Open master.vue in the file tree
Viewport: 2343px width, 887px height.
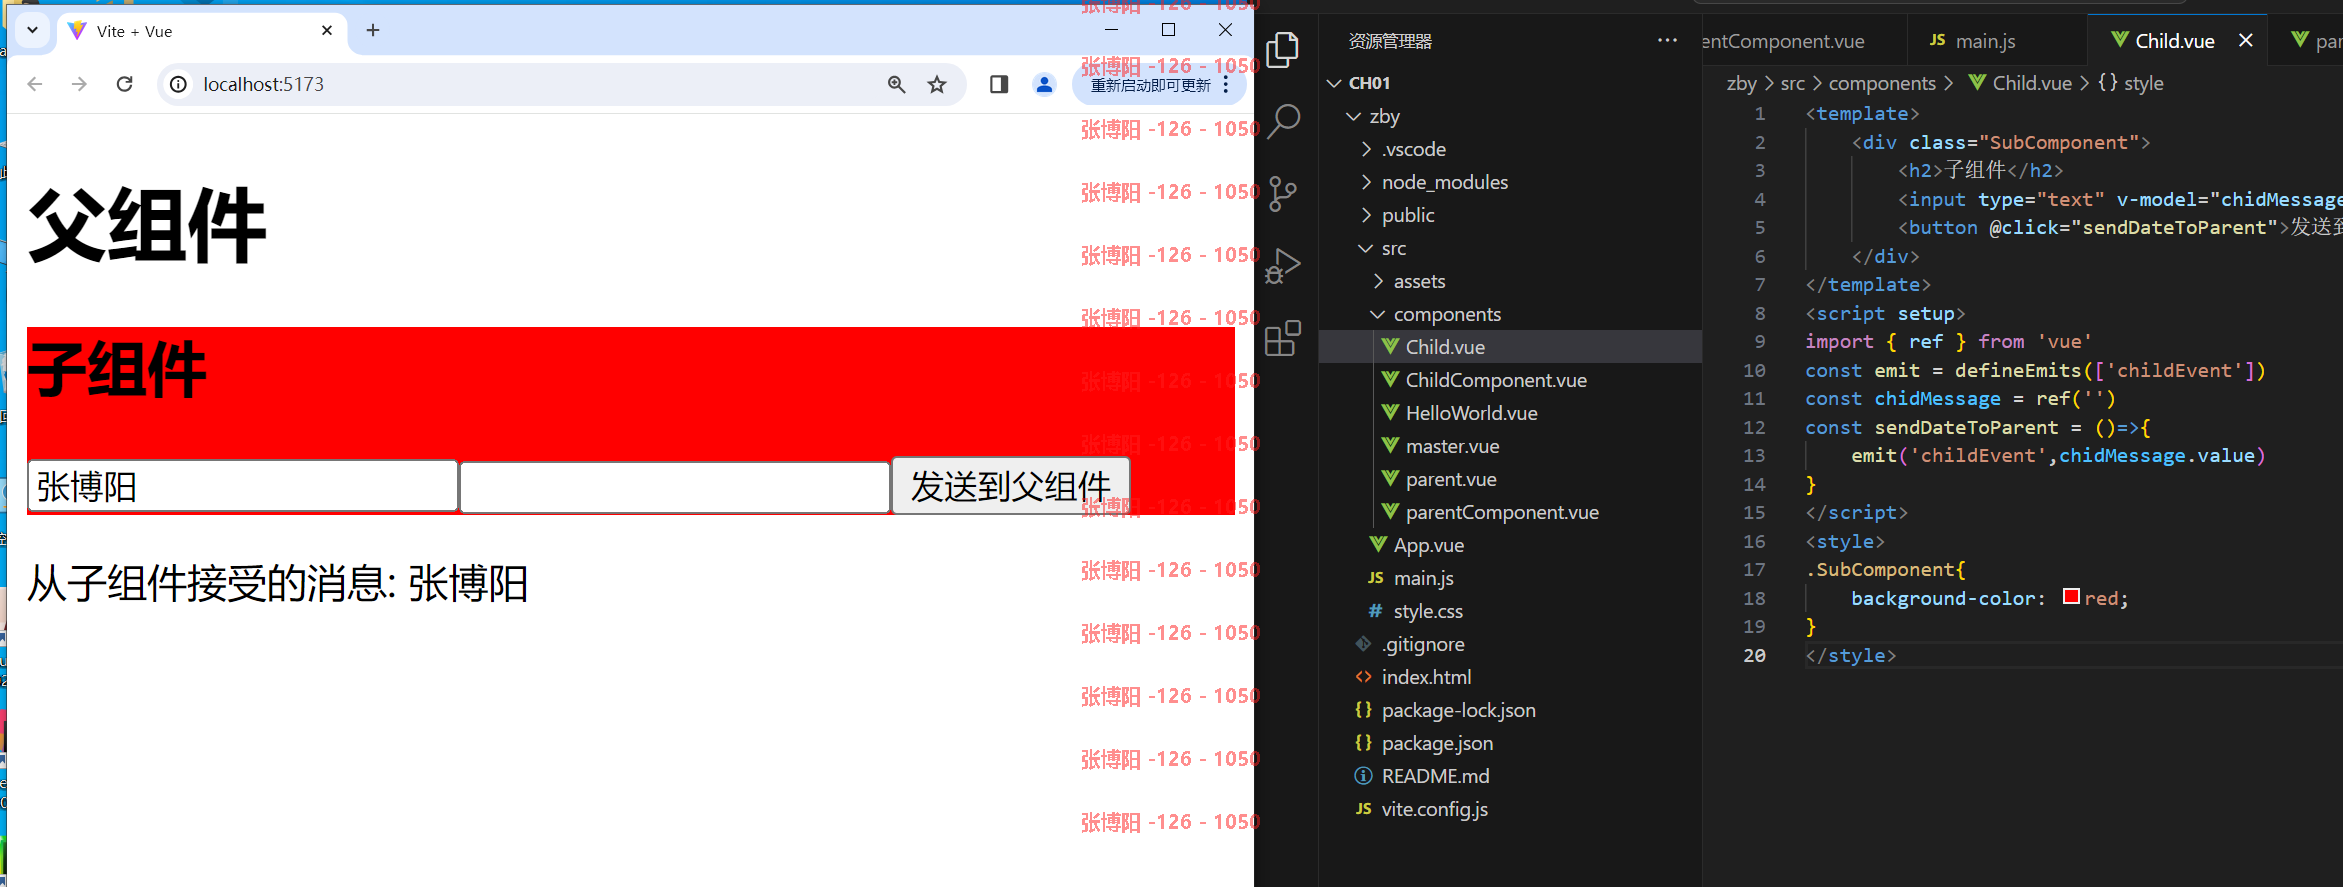click(1510, 446)
